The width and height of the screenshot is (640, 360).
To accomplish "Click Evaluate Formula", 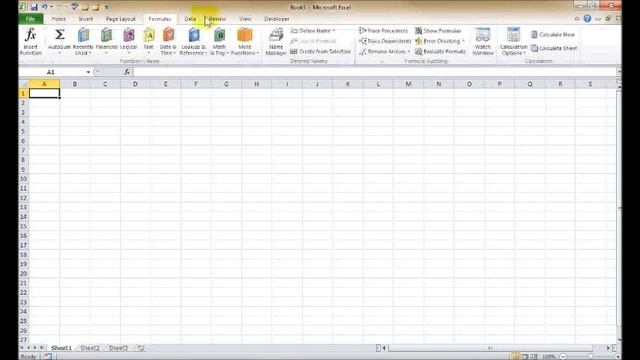I will pyautogui.click(x=440, y=51).
